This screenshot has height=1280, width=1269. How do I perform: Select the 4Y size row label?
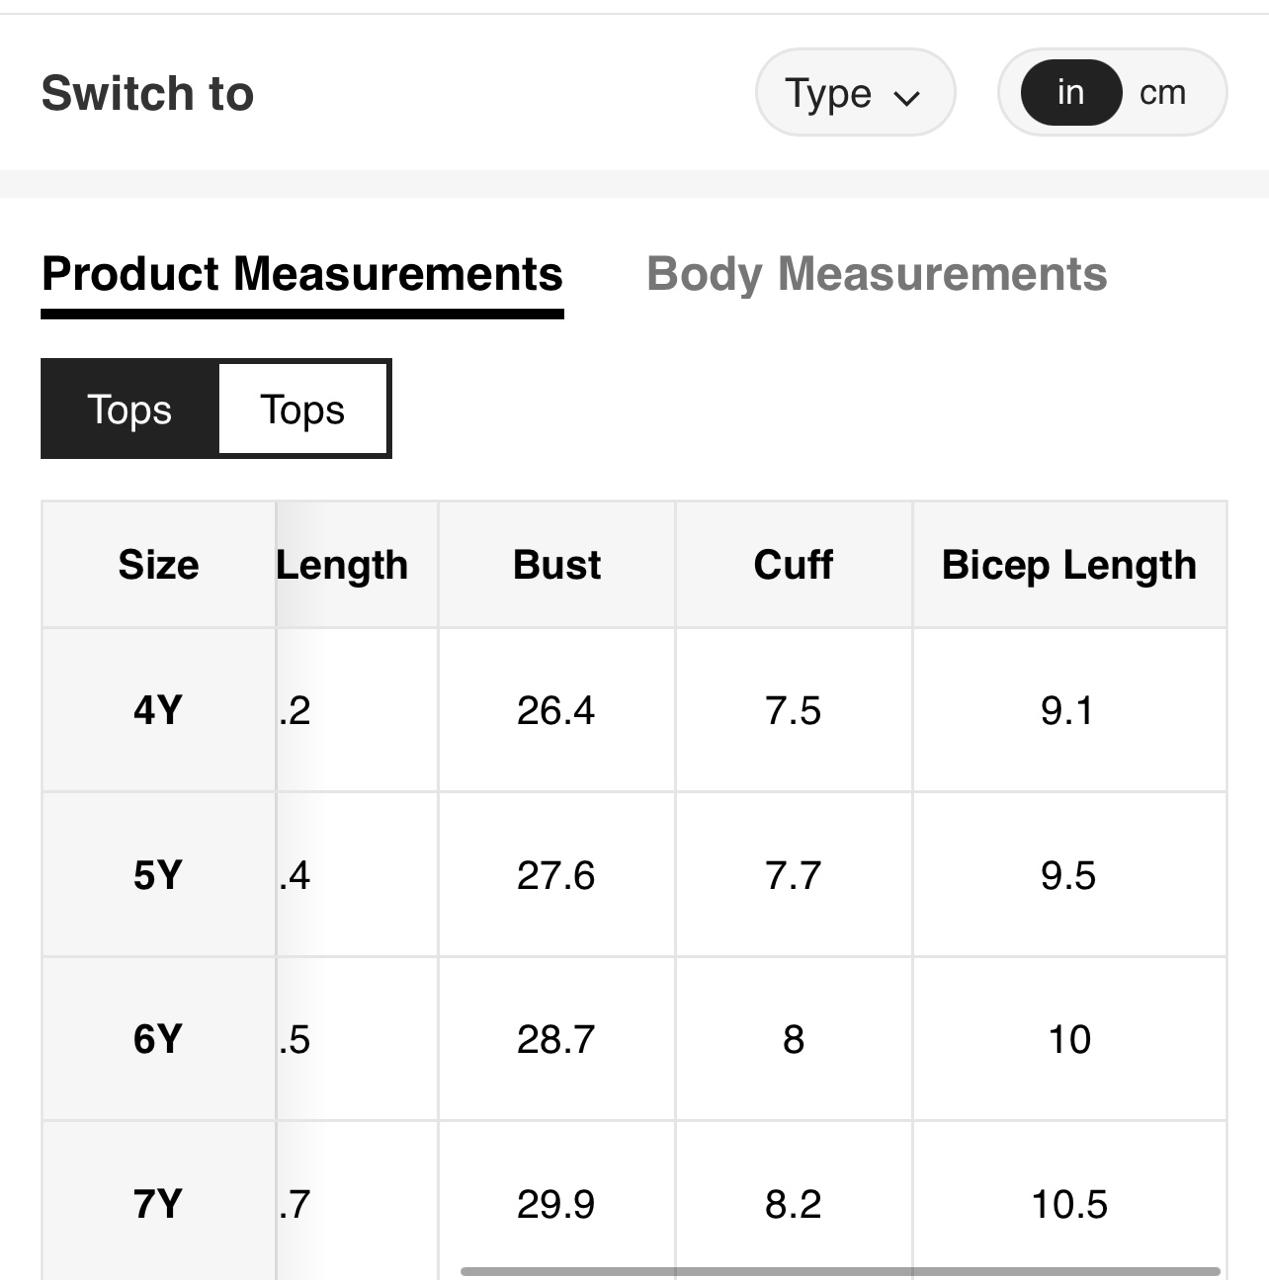(x=158, y=710)
